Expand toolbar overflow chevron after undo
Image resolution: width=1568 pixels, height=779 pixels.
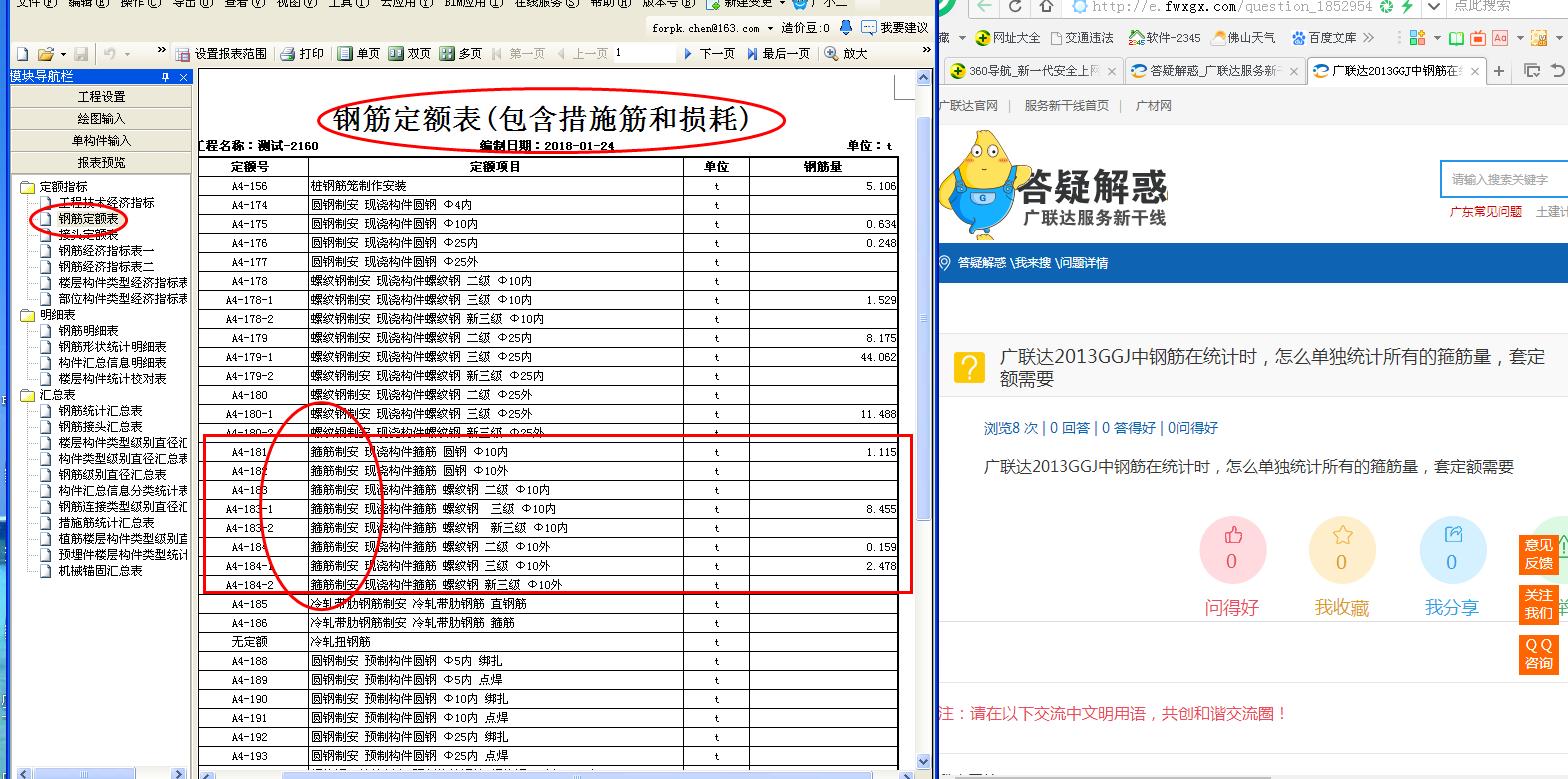coord(161,51)
